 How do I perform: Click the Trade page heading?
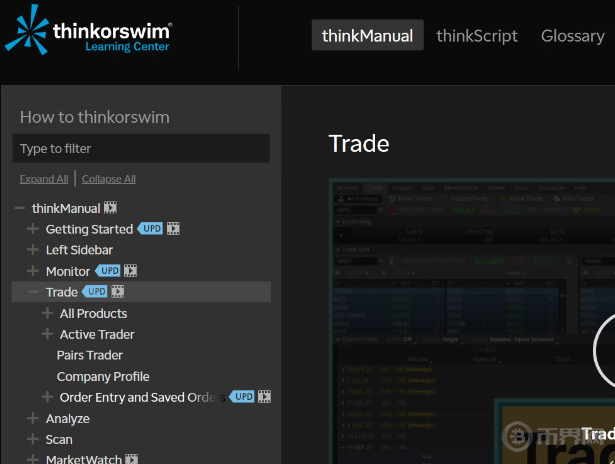[359, 144]
